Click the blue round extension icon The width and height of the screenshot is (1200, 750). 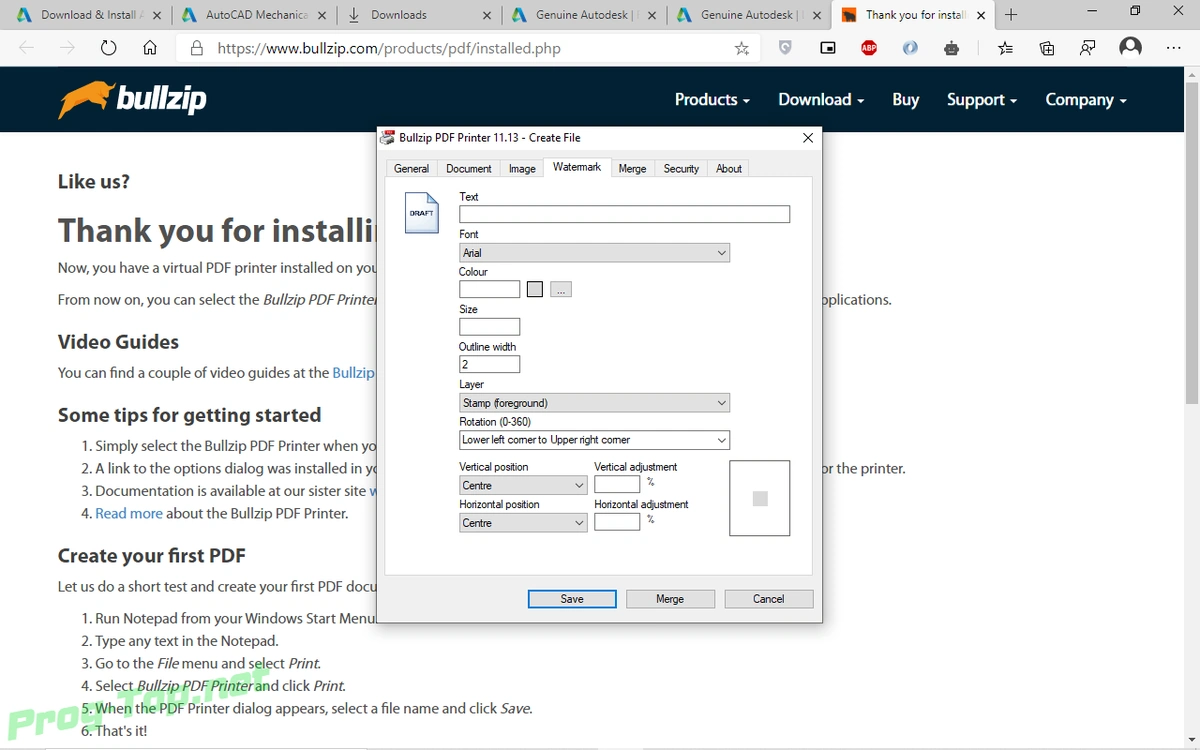click(x=910, y=48)
